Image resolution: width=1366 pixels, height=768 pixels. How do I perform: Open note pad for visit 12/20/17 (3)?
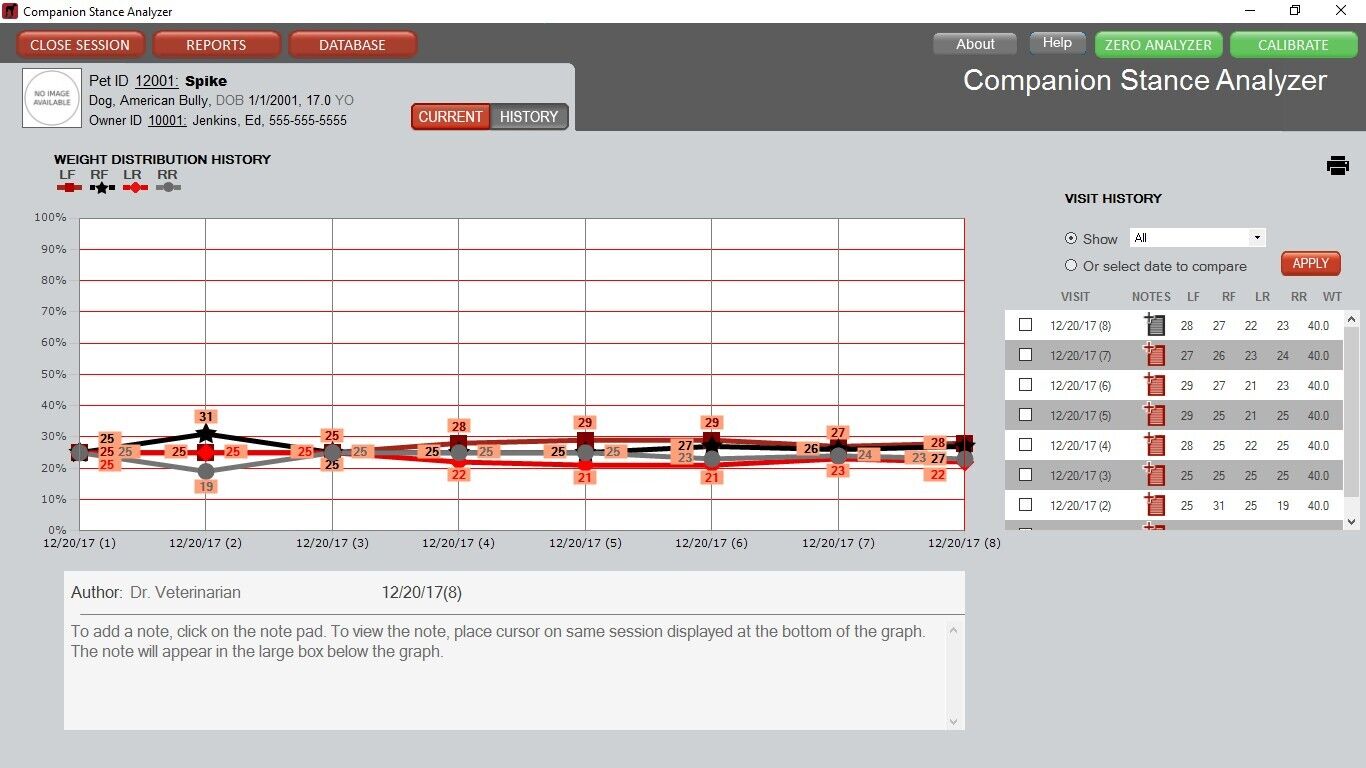(1155, 474)
